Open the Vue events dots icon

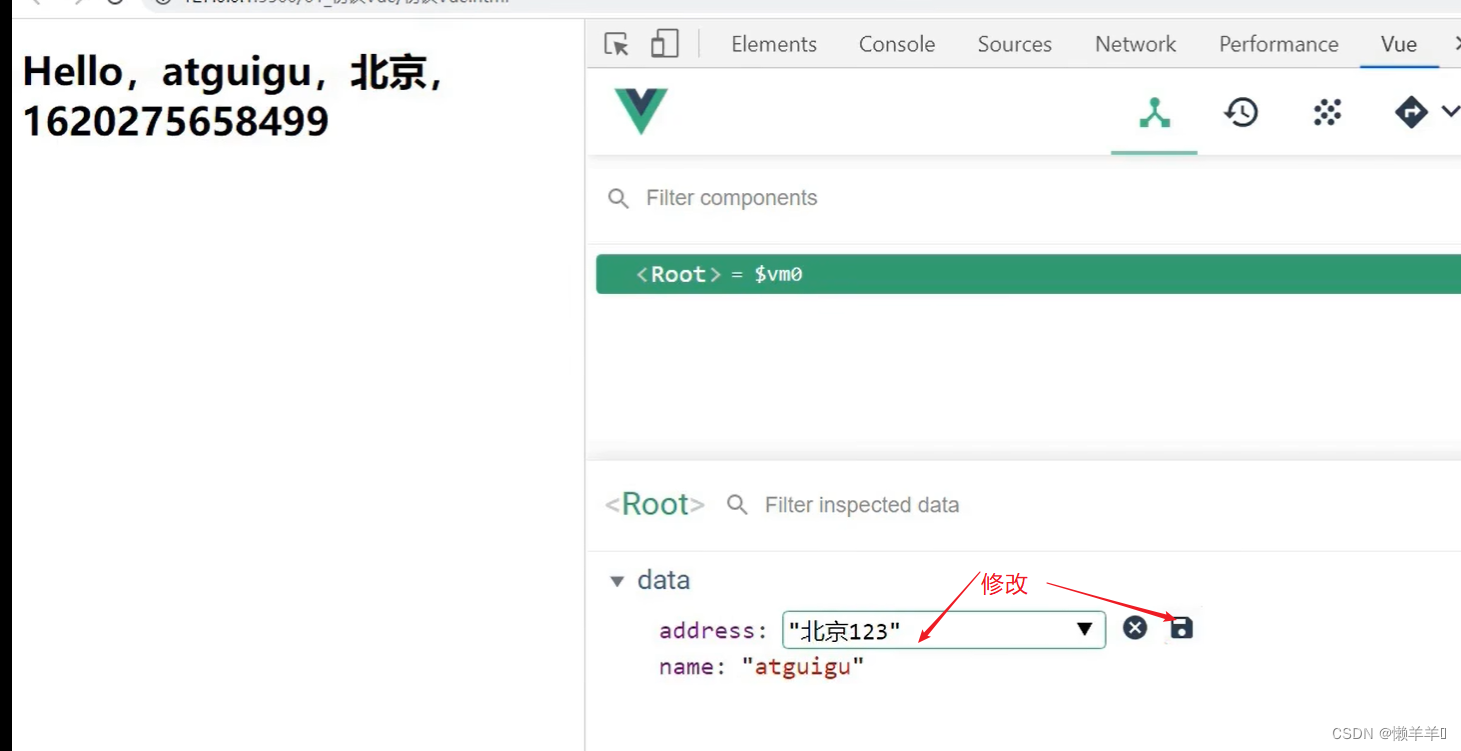pyautogui.click(x=1327, y=112)
